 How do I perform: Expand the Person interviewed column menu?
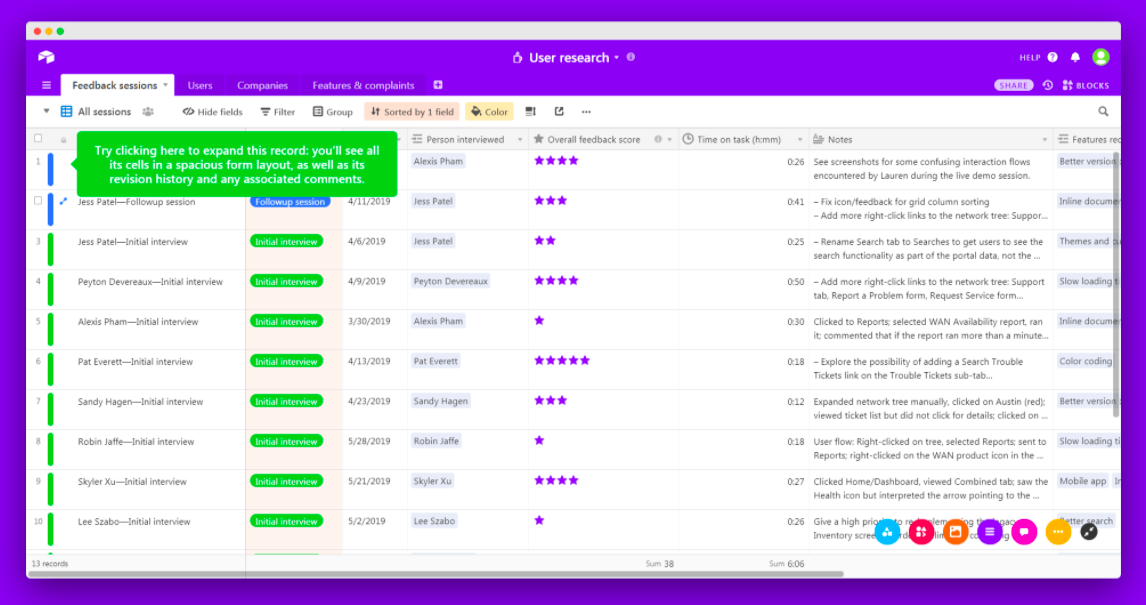coord(519,139)
